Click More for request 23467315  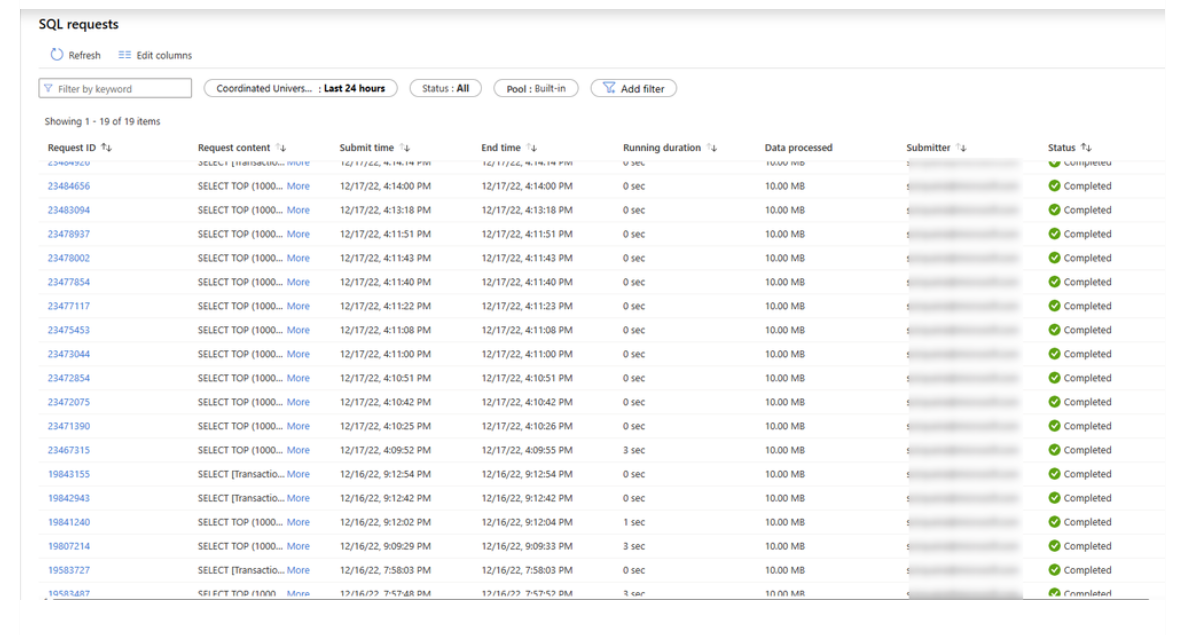pyautogui.click(x=298, y=450)
